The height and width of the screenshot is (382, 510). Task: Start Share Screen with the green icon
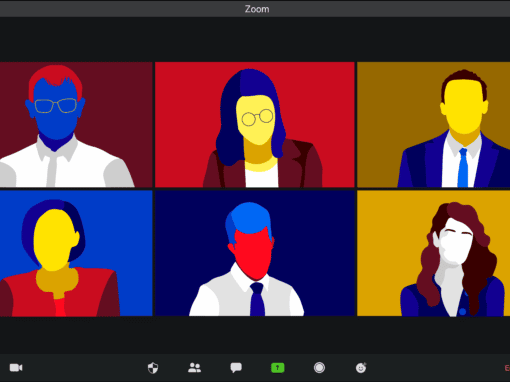pos(278,368)
